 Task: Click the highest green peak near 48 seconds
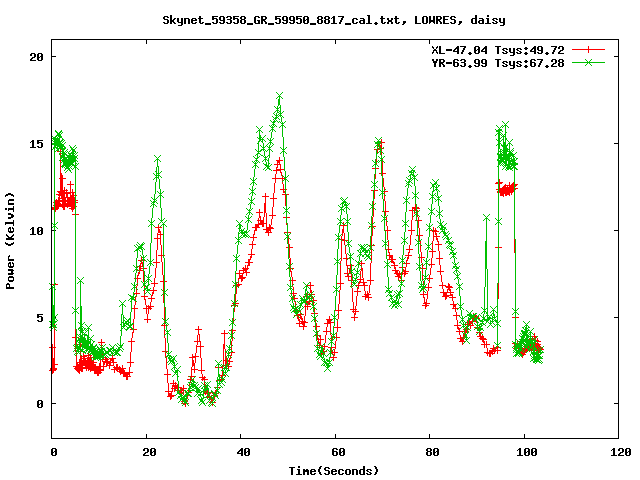280,96
